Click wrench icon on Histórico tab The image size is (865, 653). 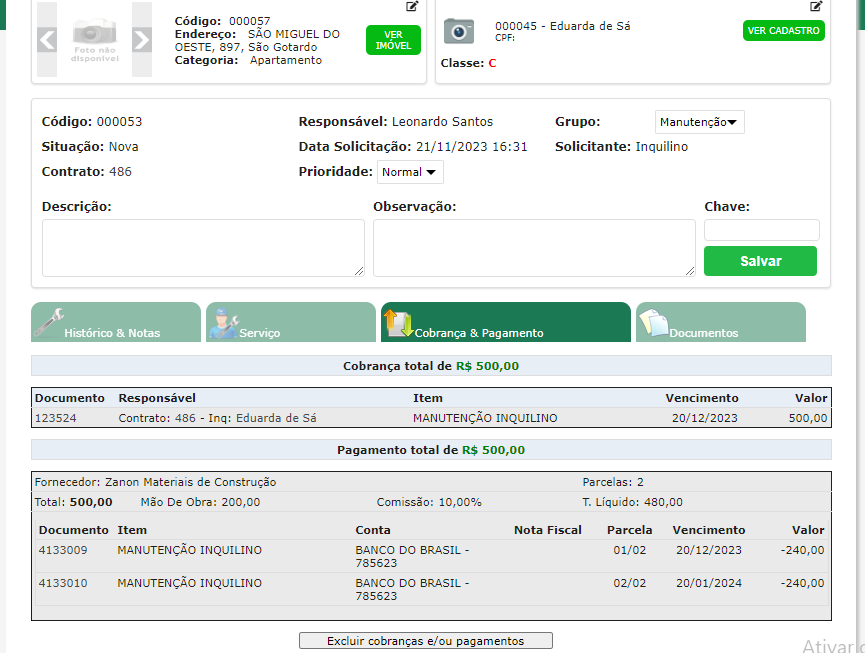coord(49,323)
